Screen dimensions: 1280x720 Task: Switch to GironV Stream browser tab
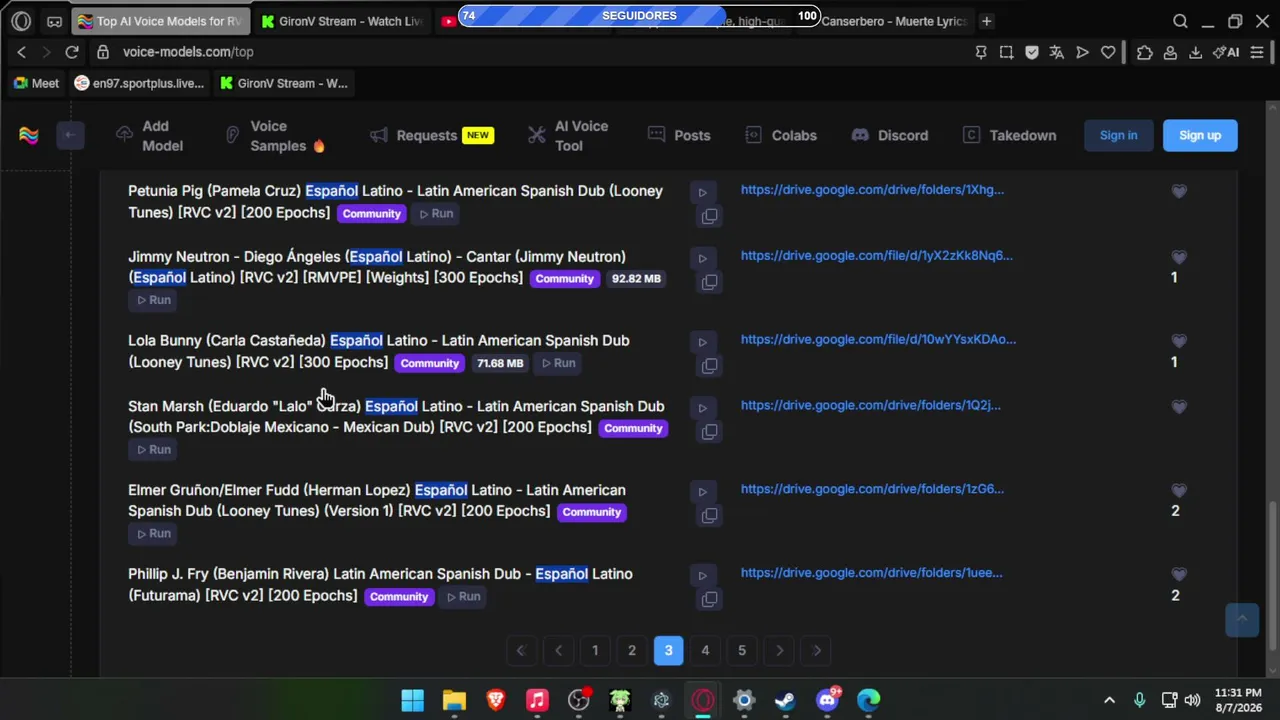click(341, 21)
